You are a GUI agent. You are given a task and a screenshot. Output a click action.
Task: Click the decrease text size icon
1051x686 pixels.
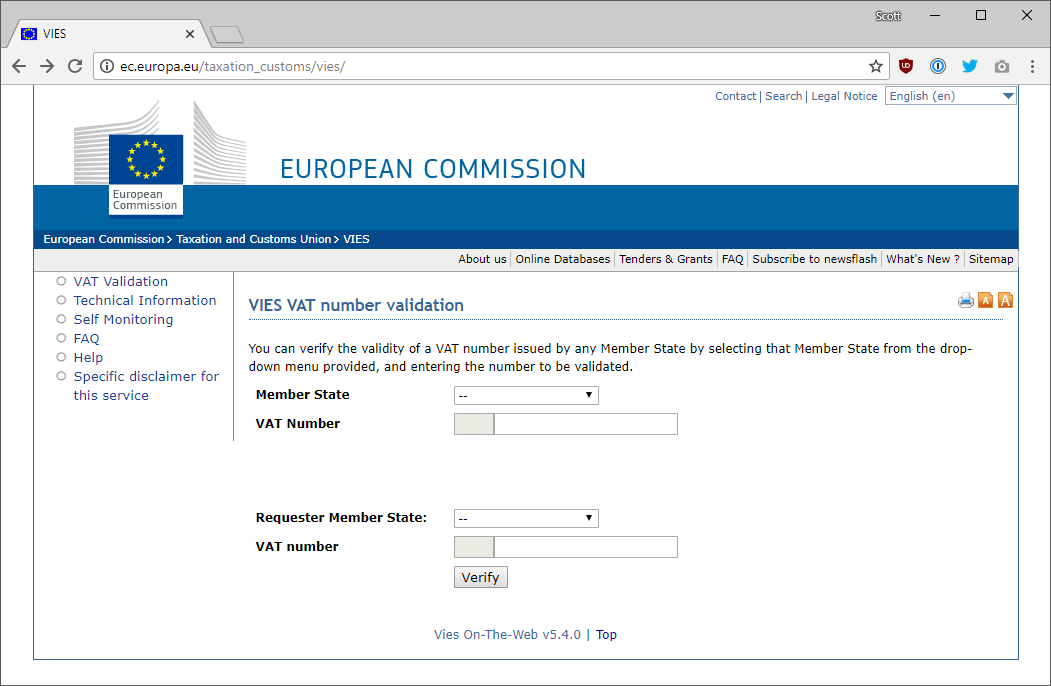click(x=986, y=300)
